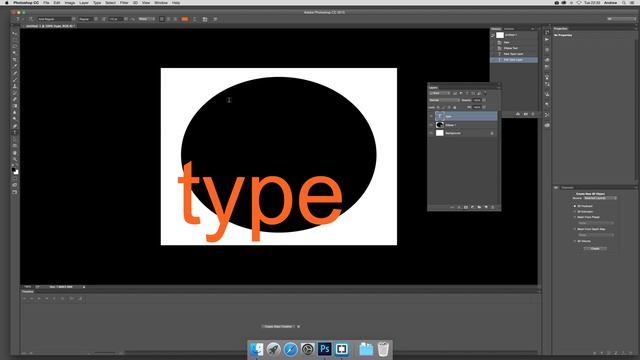Open the Window menu

(161, 2)
